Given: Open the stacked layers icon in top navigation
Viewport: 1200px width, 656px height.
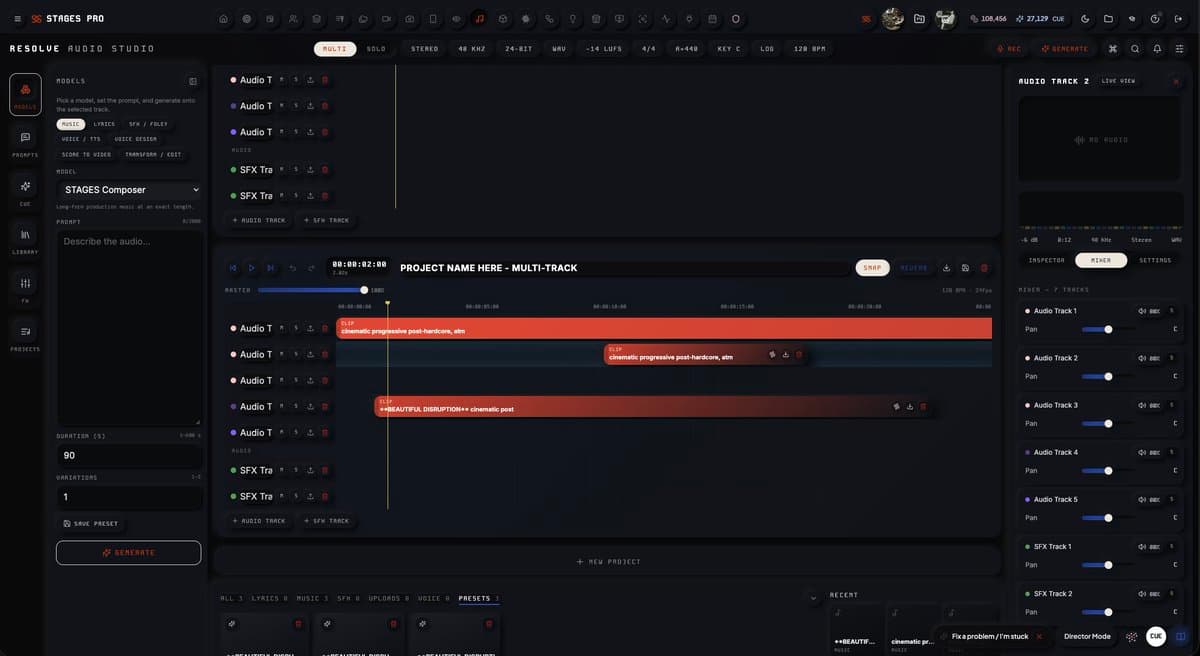Looking at the screenshot, I should tap(316, 19).
